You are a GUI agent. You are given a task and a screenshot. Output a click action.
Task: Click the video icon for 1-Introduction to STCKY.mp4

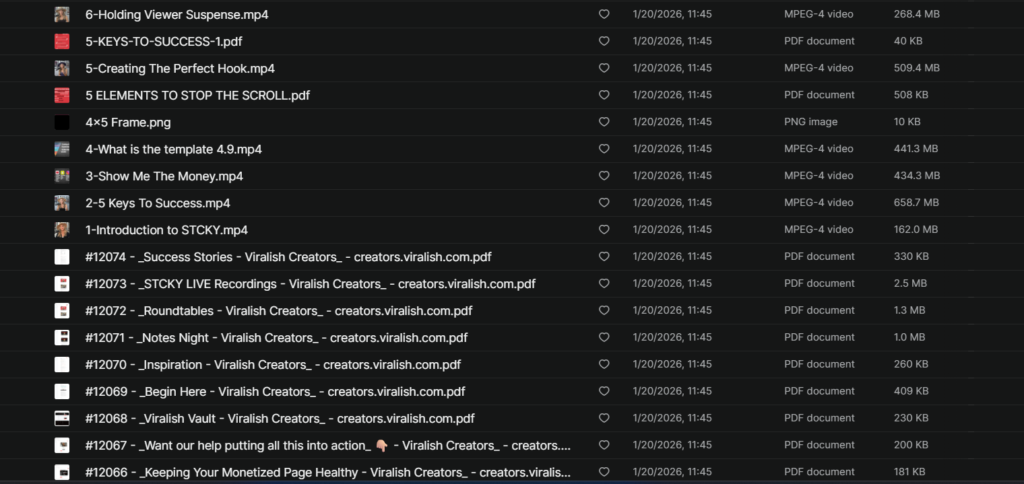click(x=62, y=230)
